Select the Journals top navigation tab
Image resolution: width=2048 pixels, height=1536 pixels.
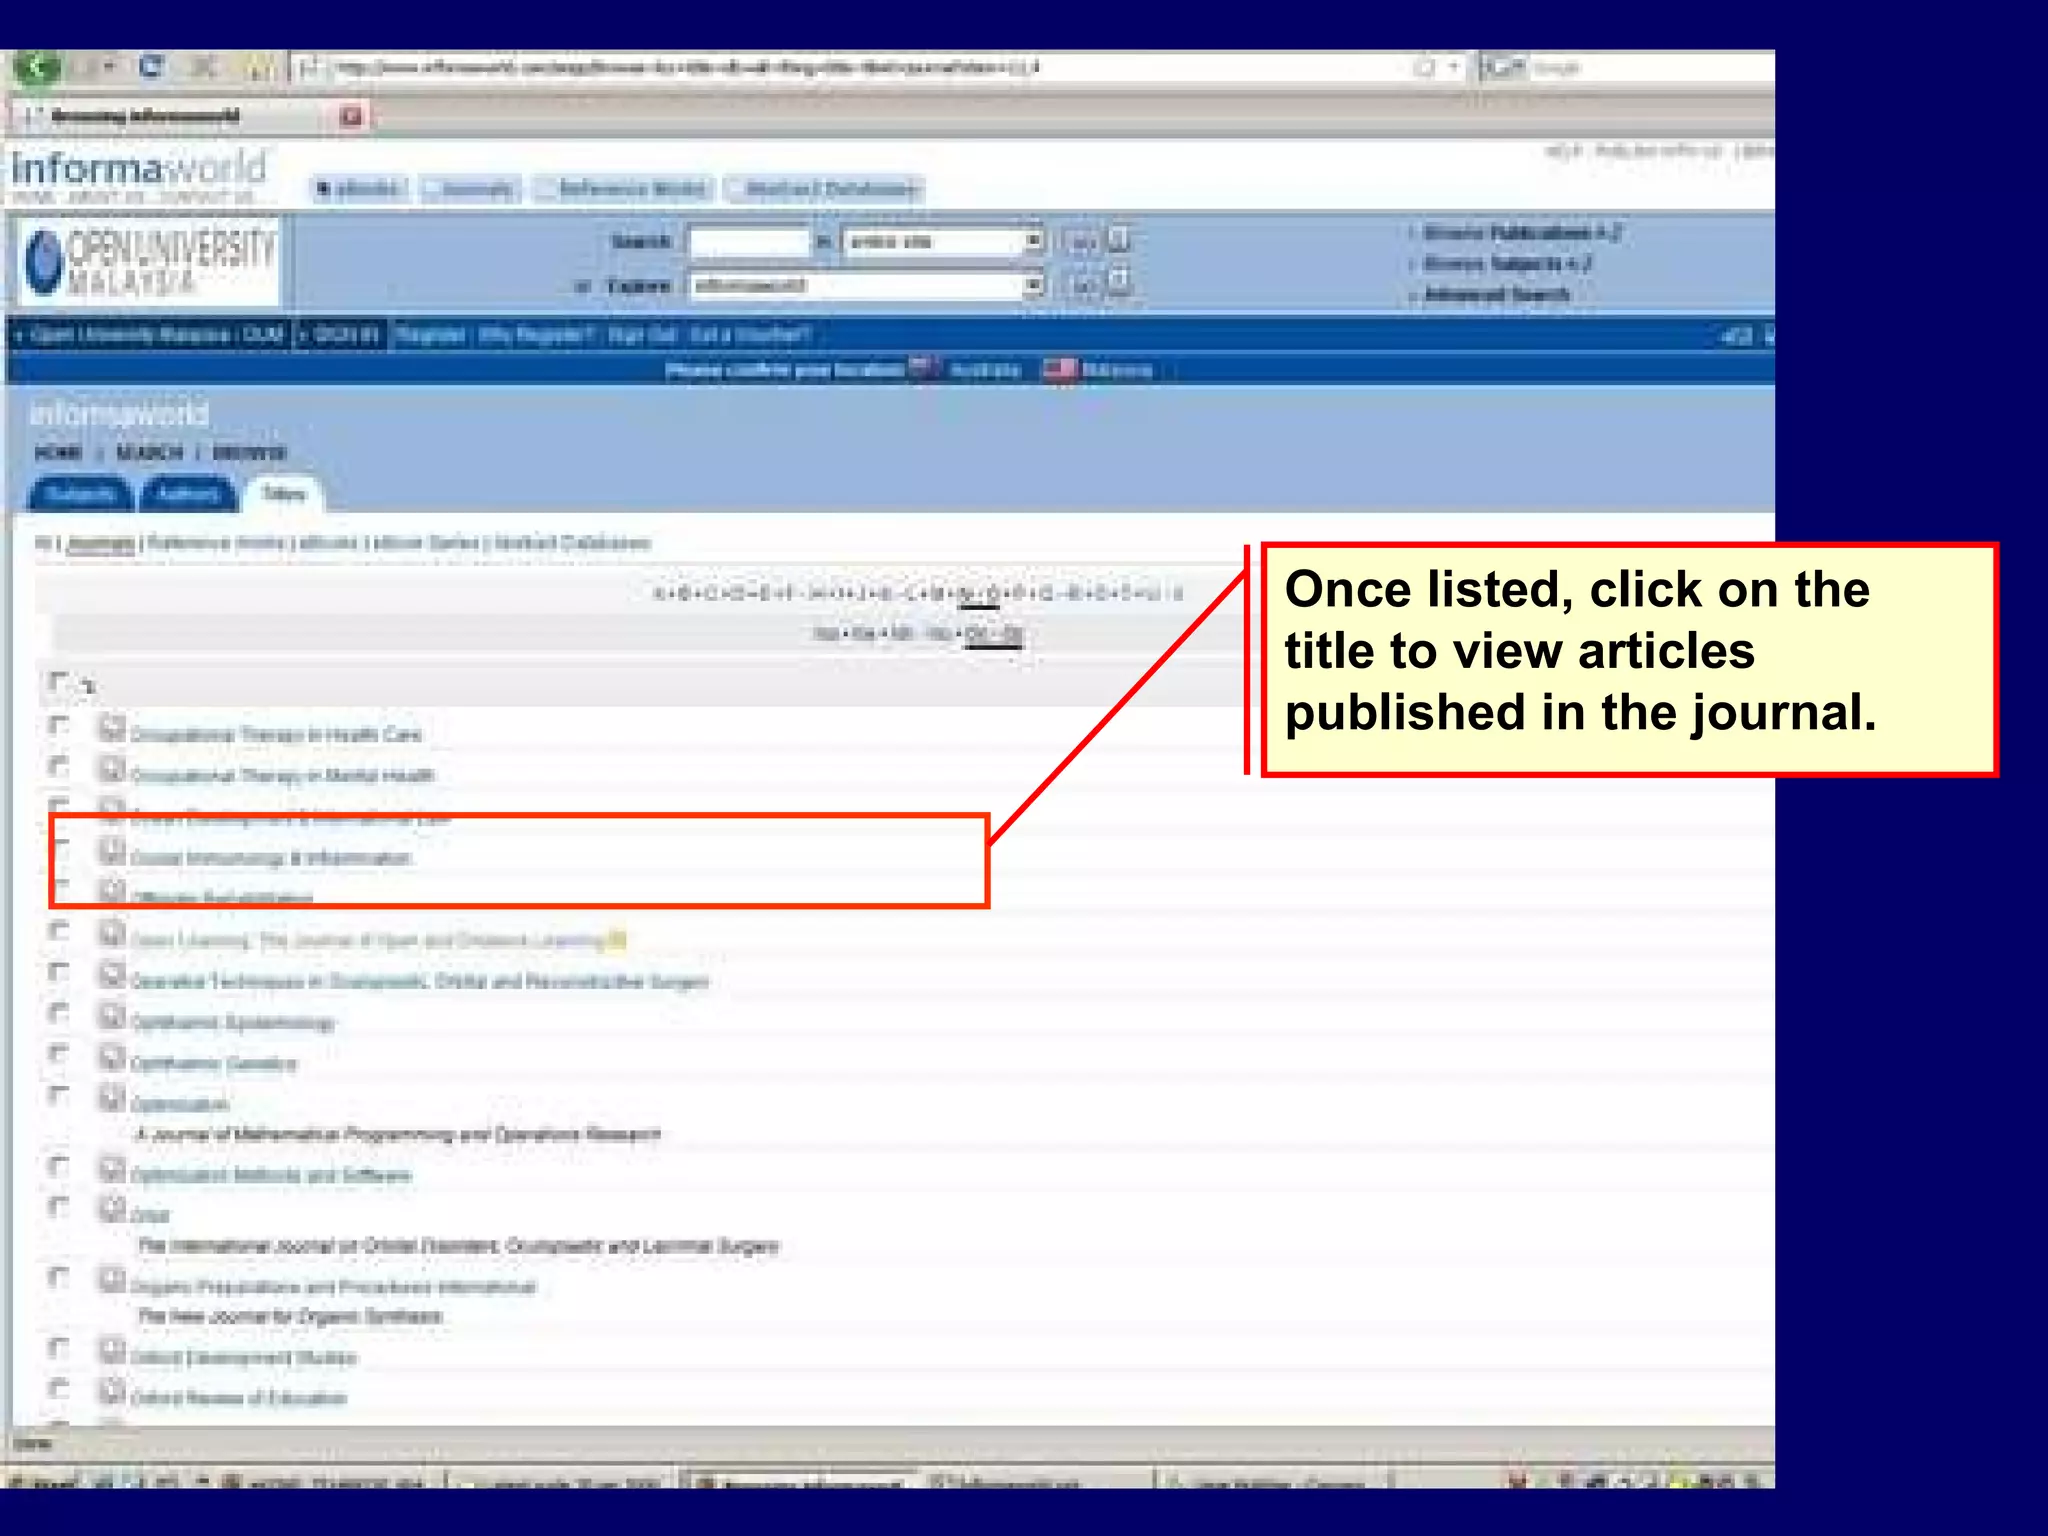(470, 189)
